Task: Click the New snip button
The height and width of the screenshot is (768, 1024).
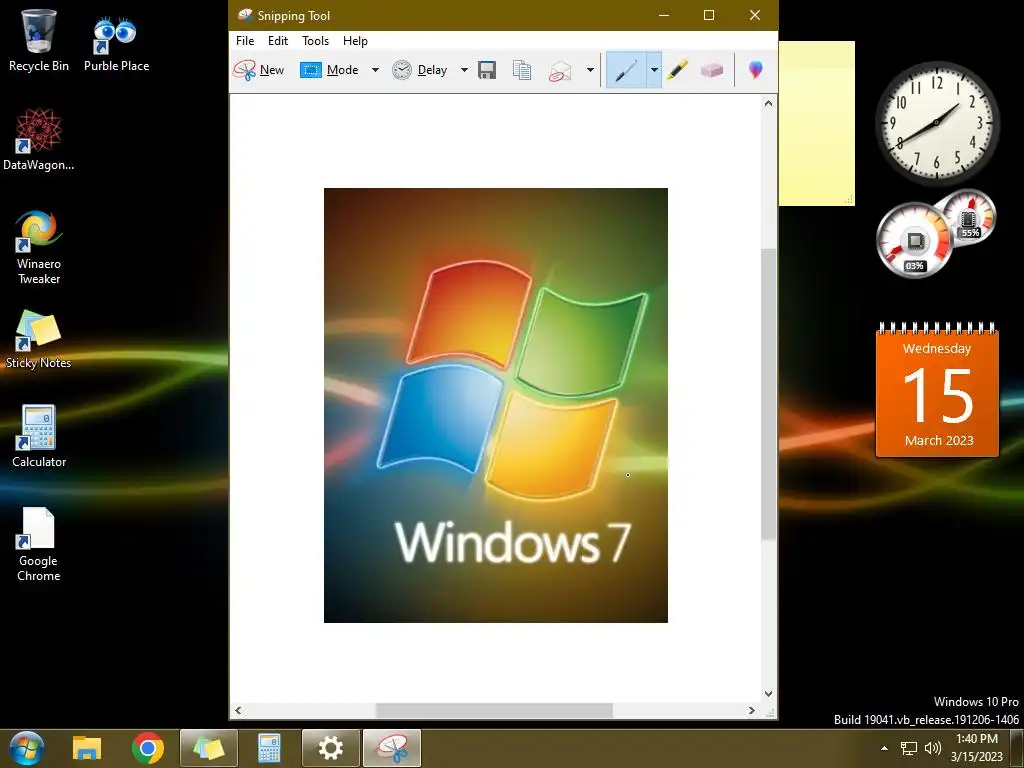Action: (259, 70)
